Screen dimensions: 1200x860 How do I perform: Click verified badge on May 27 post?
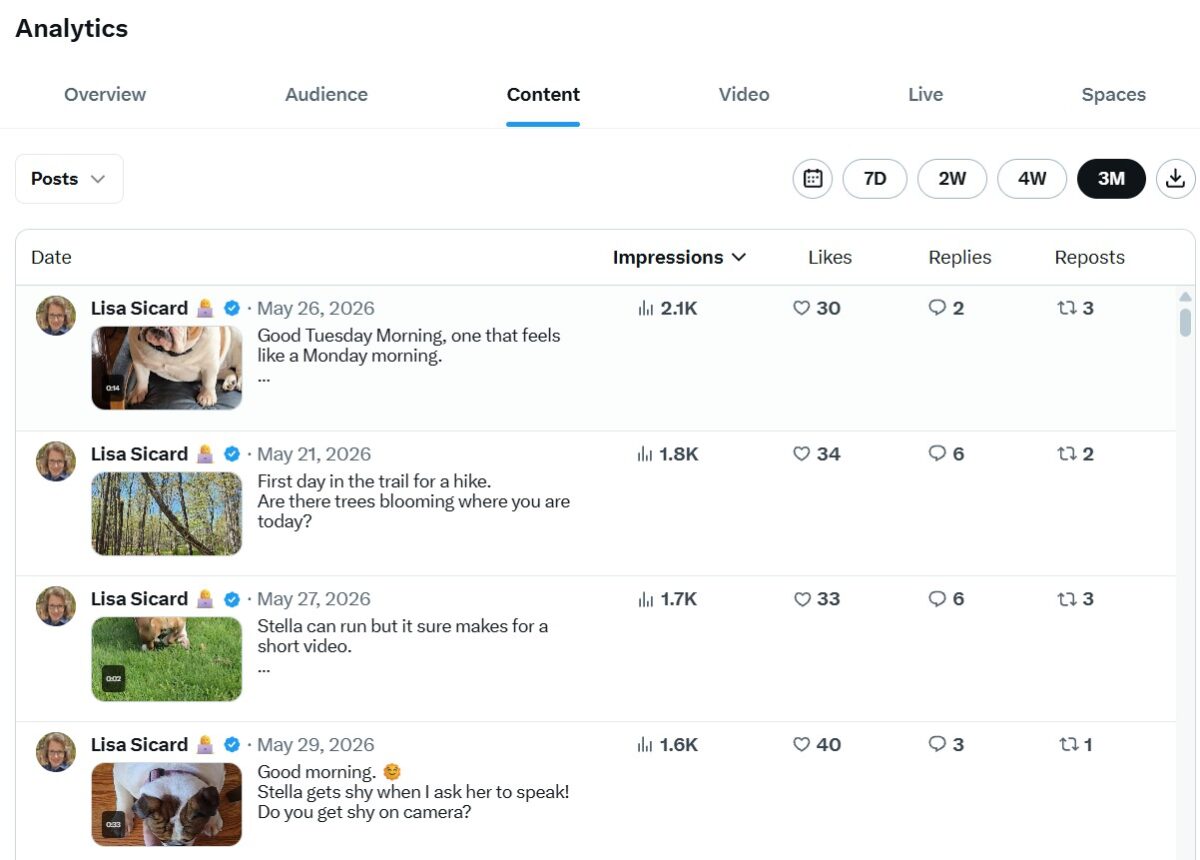[x=231, y=600]
